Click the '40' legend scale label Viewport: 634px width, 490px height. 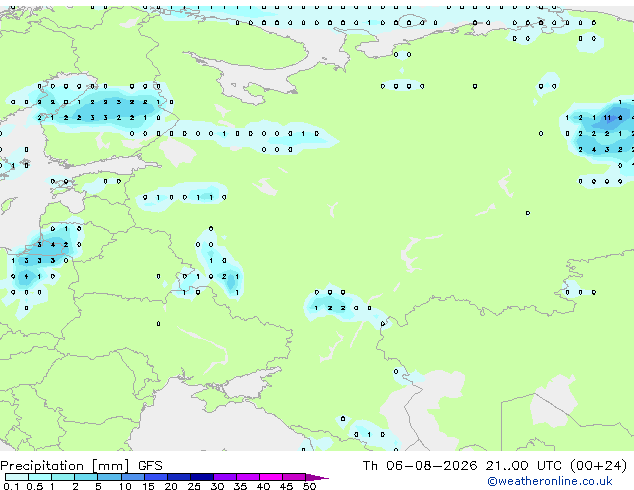coord(263,486)
